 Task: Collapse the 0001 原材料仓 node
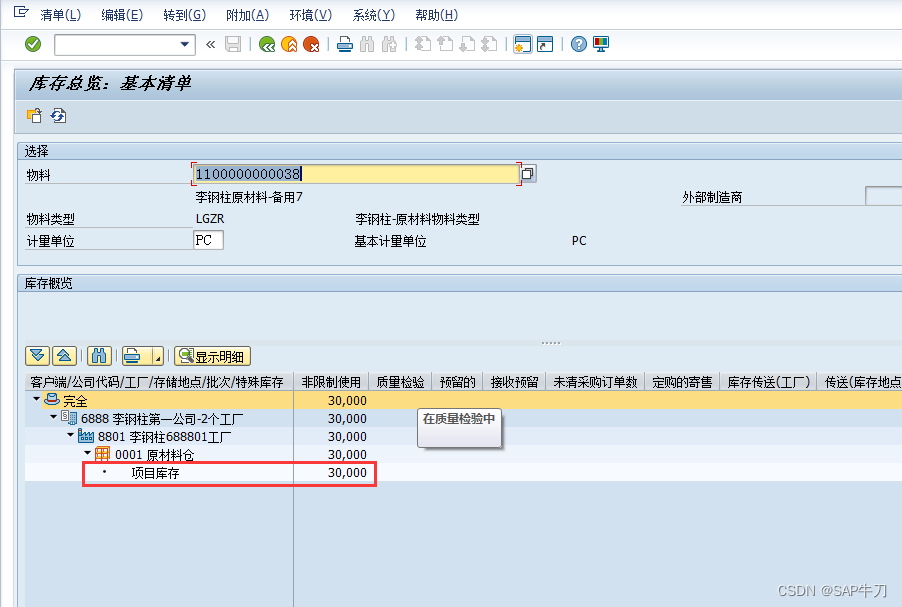[87, 452]
